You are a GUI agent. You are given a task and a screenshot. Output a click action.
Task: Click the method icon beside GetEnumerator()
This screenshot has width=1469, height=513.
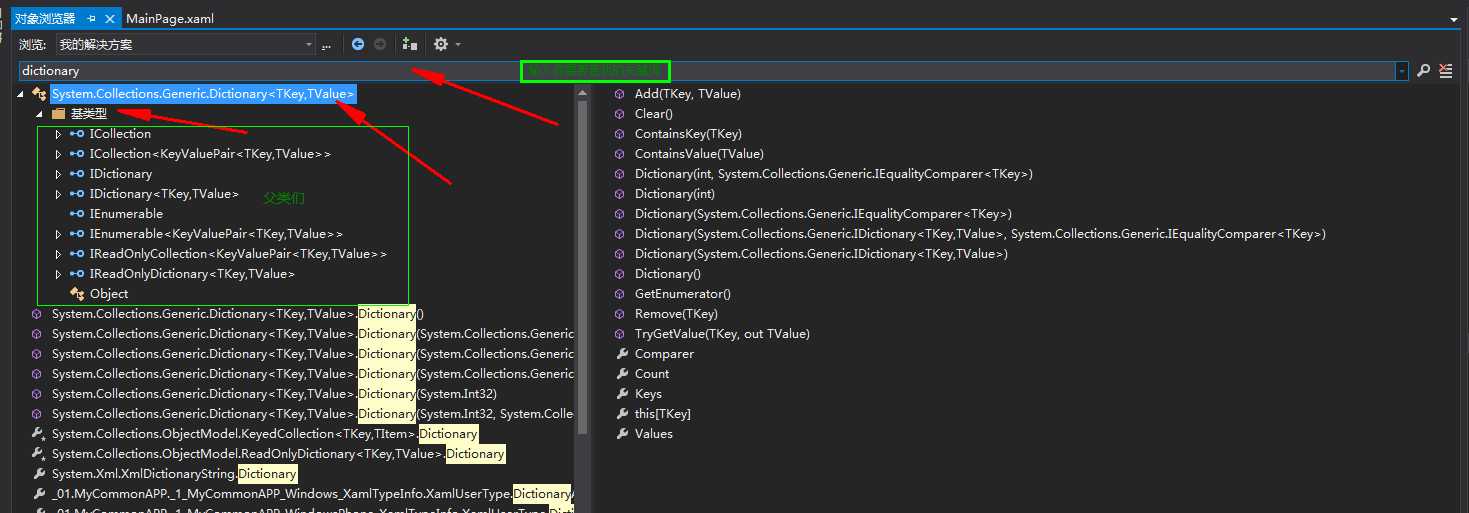(x=619, y=293)
